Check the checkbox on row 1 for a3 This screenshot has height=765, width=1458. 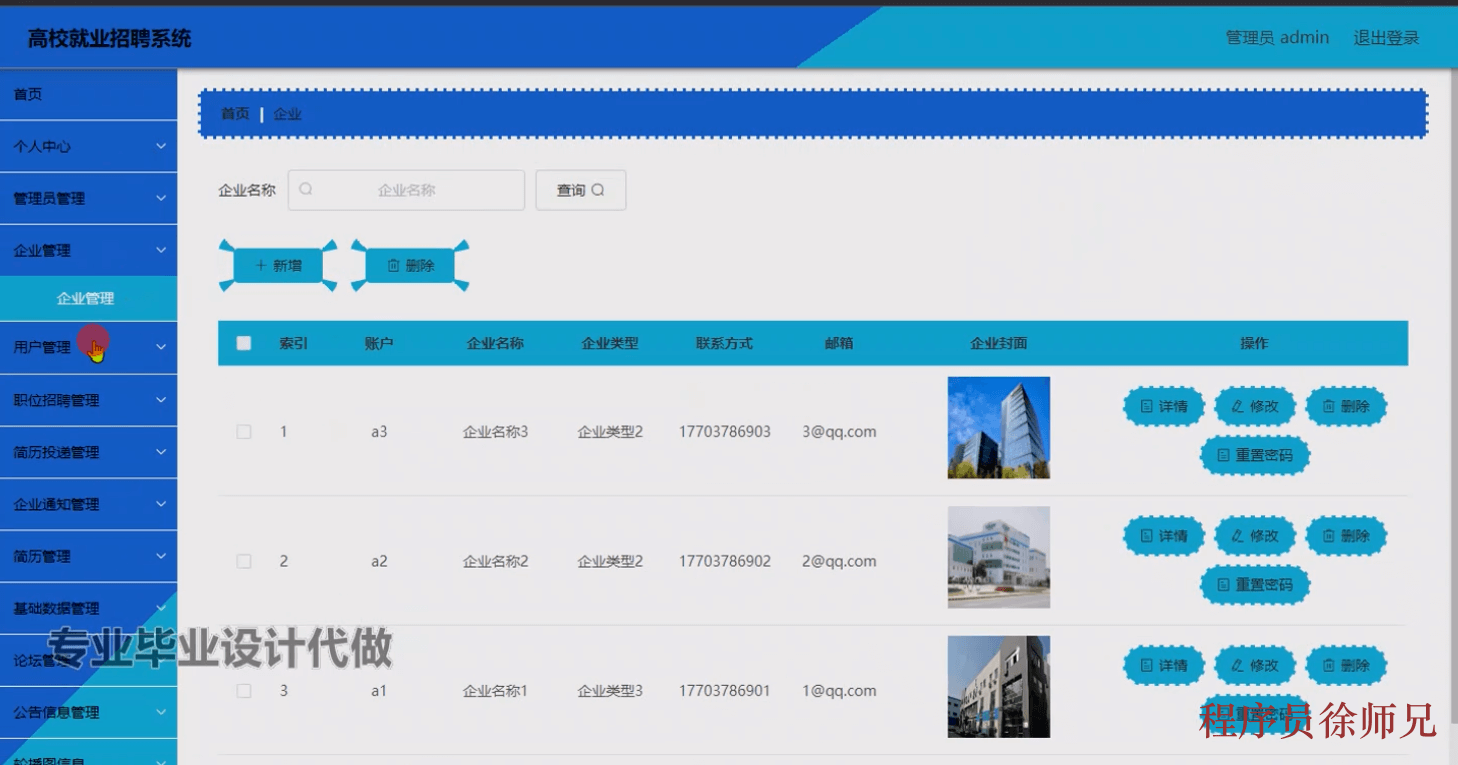click(x=243, y=431)
